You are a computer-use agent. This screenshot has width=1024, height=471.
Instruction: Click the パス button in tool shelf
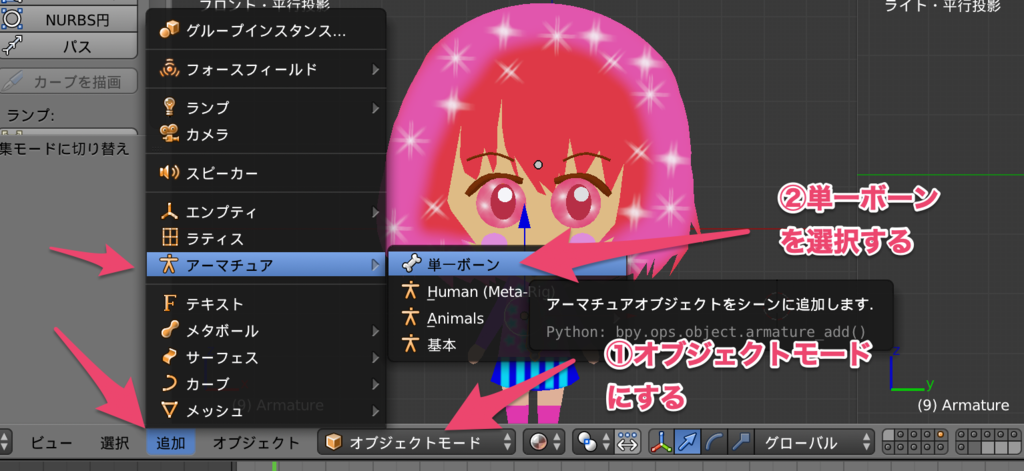coord(69,46)
